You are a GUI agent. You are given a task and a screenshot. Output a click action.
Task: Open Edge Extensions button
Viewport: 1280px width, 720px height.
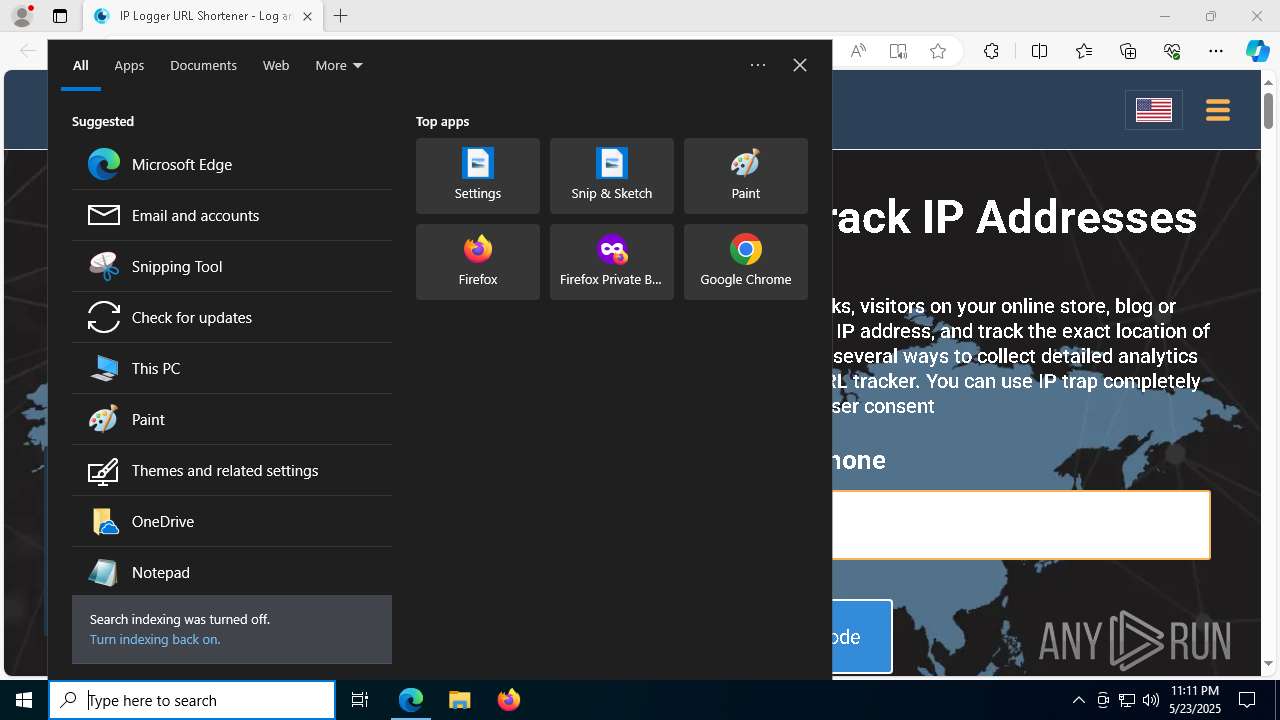click(991, 52)
